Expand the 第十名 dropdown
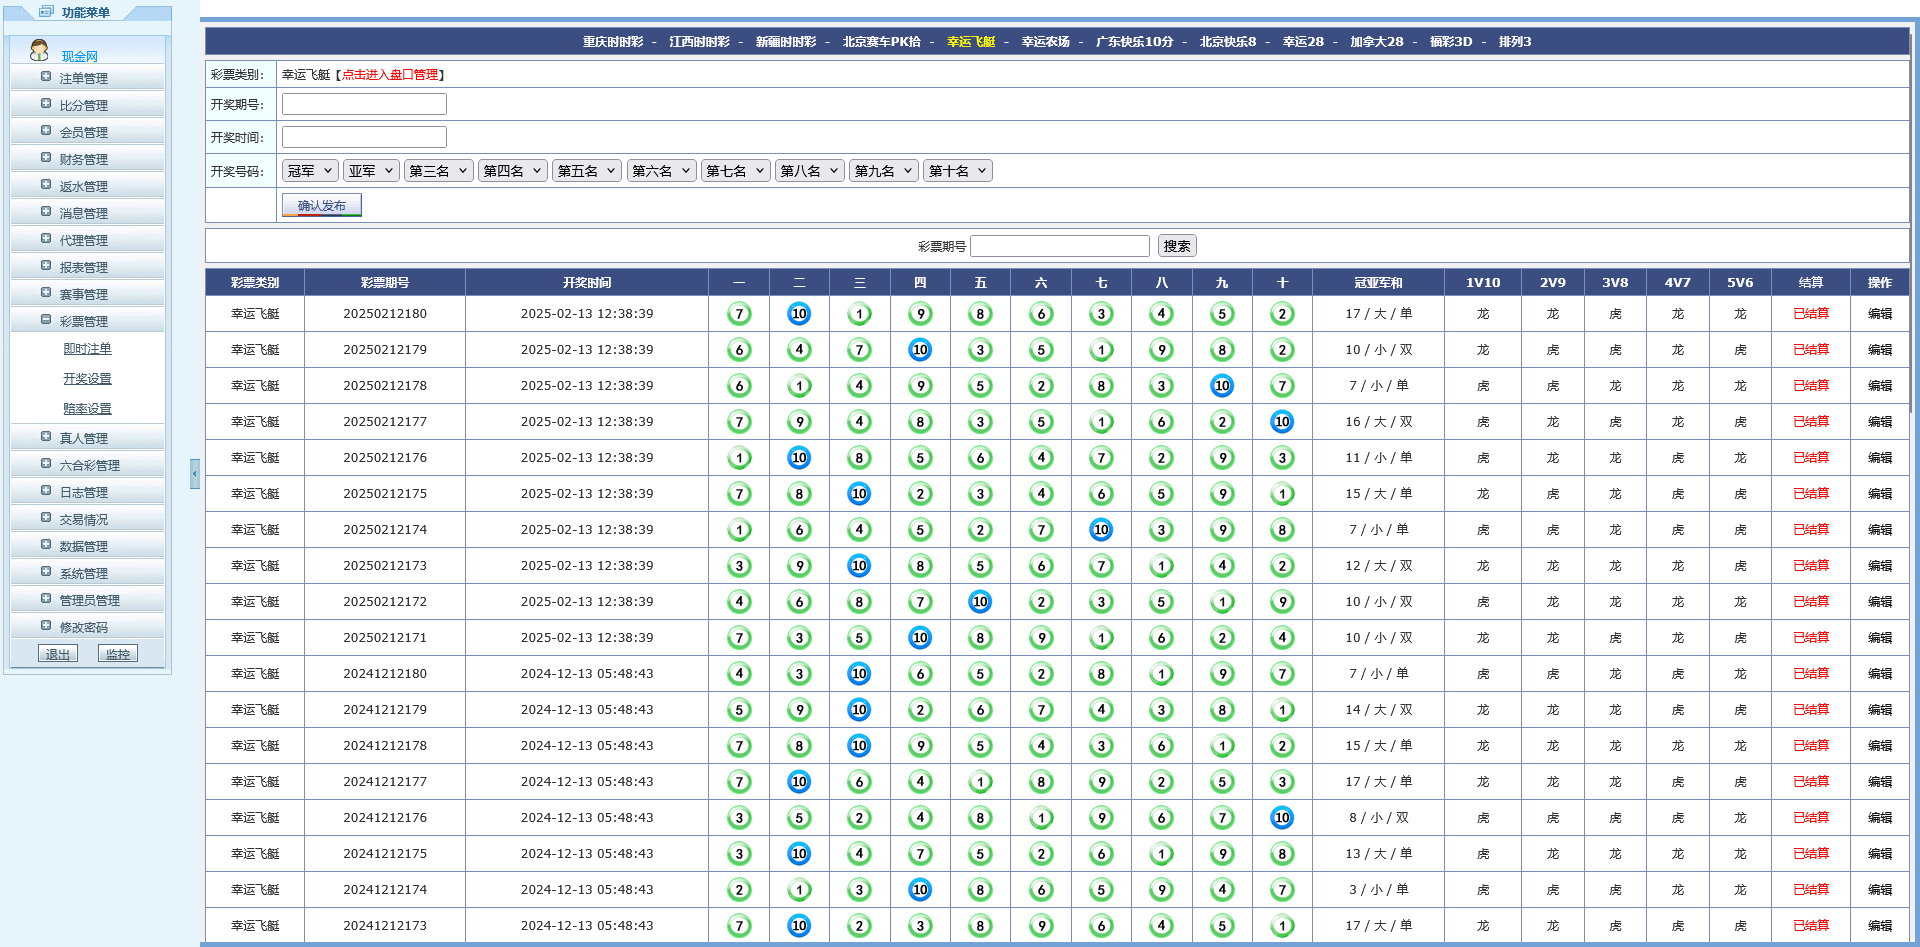Screen dimensions: 1920x947 coord(958,171)
